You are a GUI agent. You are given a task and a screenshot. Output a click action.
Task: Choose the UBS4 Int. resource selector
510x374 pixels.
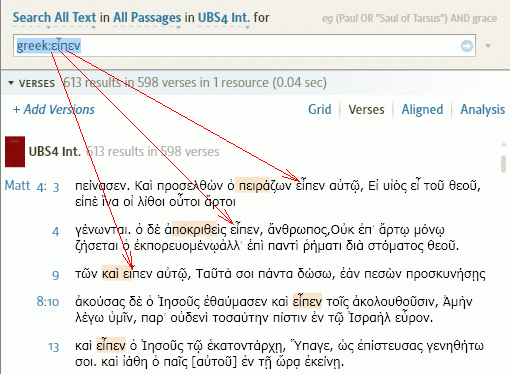point(224,18)
